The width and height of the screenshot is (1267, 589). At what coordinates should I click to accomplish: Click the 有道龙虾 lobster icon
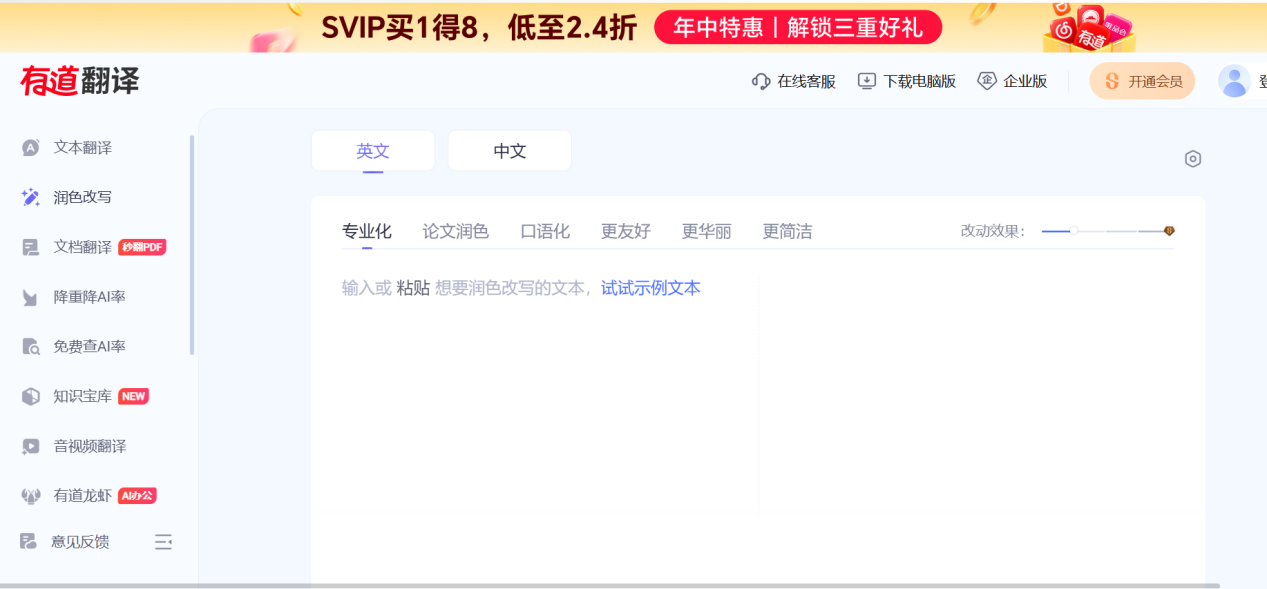30,495
